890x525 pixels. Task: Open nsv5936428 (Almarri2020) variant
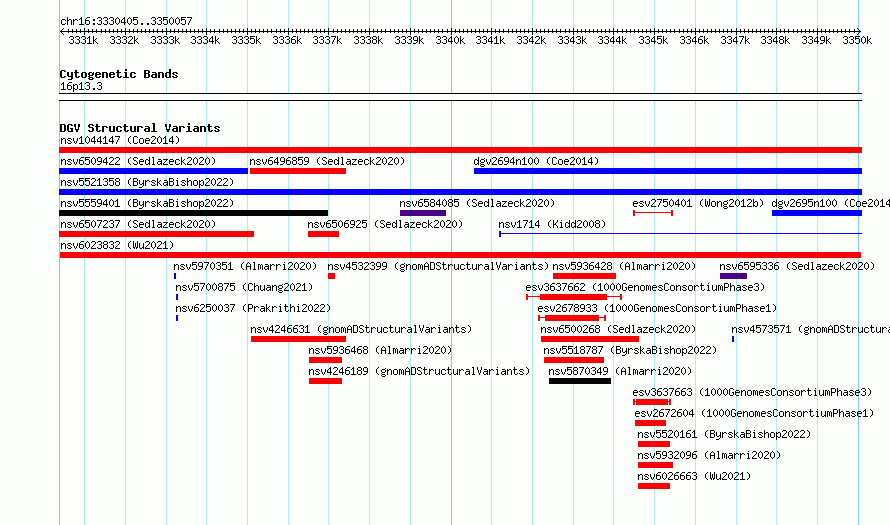pos(624,266)
